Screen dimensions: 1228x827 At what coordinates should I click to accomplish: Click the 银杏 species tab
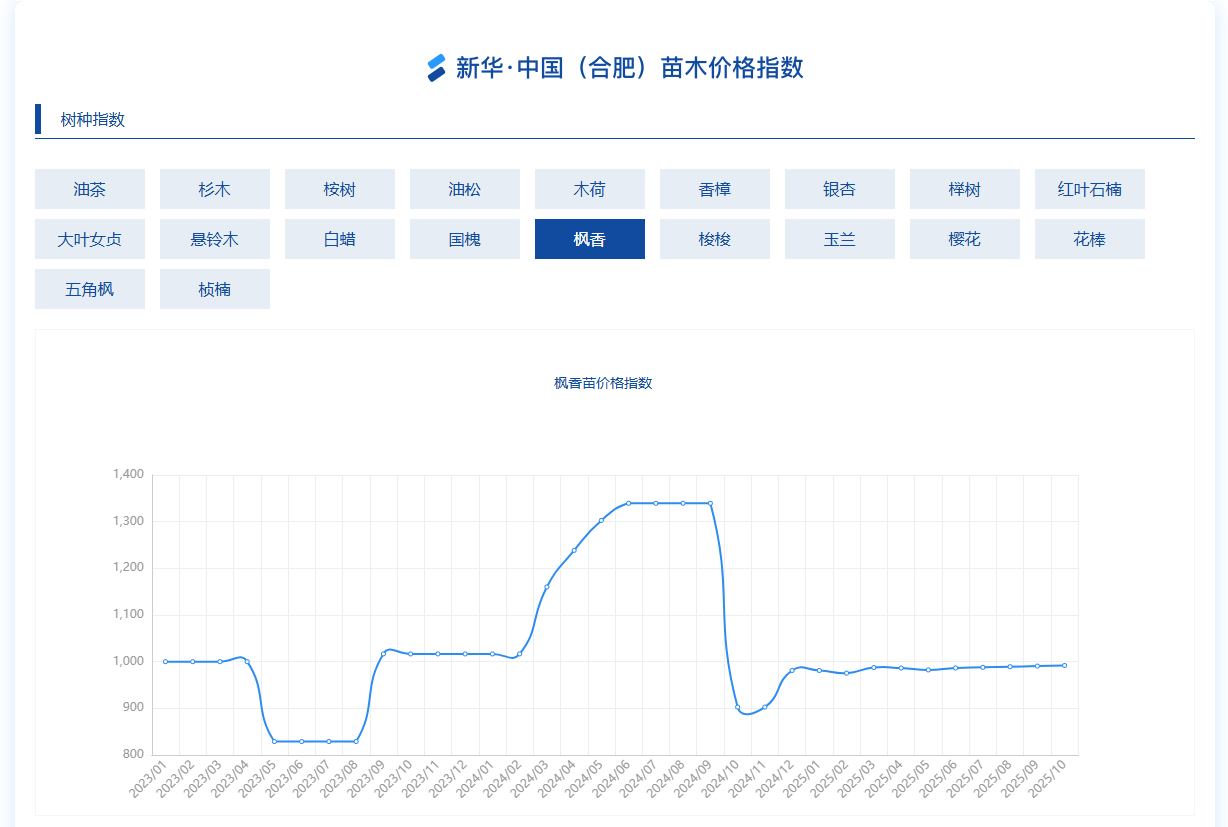[840, 189]
